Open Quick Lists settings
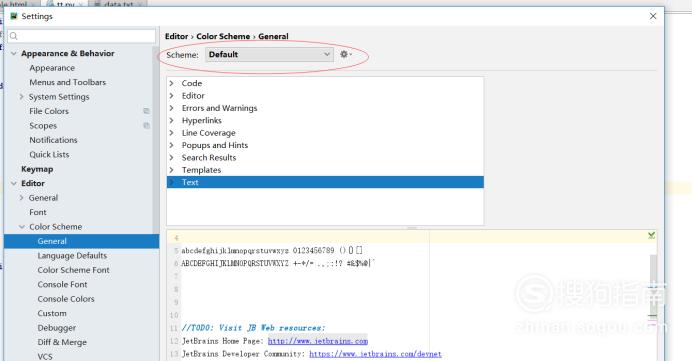Image resolution: width=692 pixels, height=361 pixels. [49, 154]
